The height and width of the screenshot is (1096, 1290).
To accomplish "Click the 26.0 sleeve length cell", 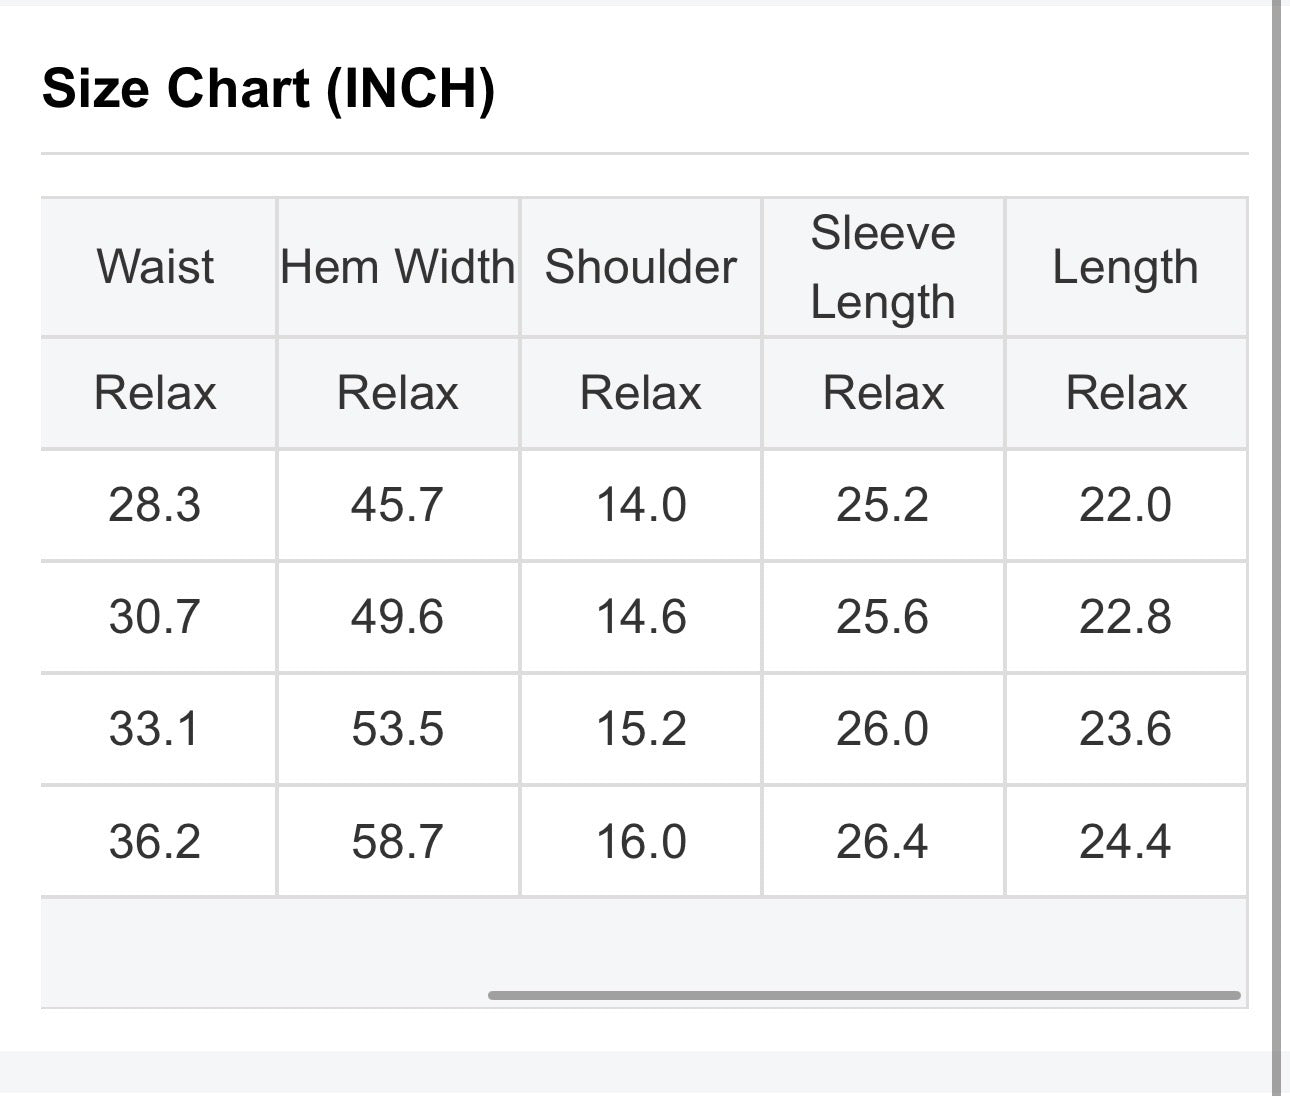I will coord(883,728).
